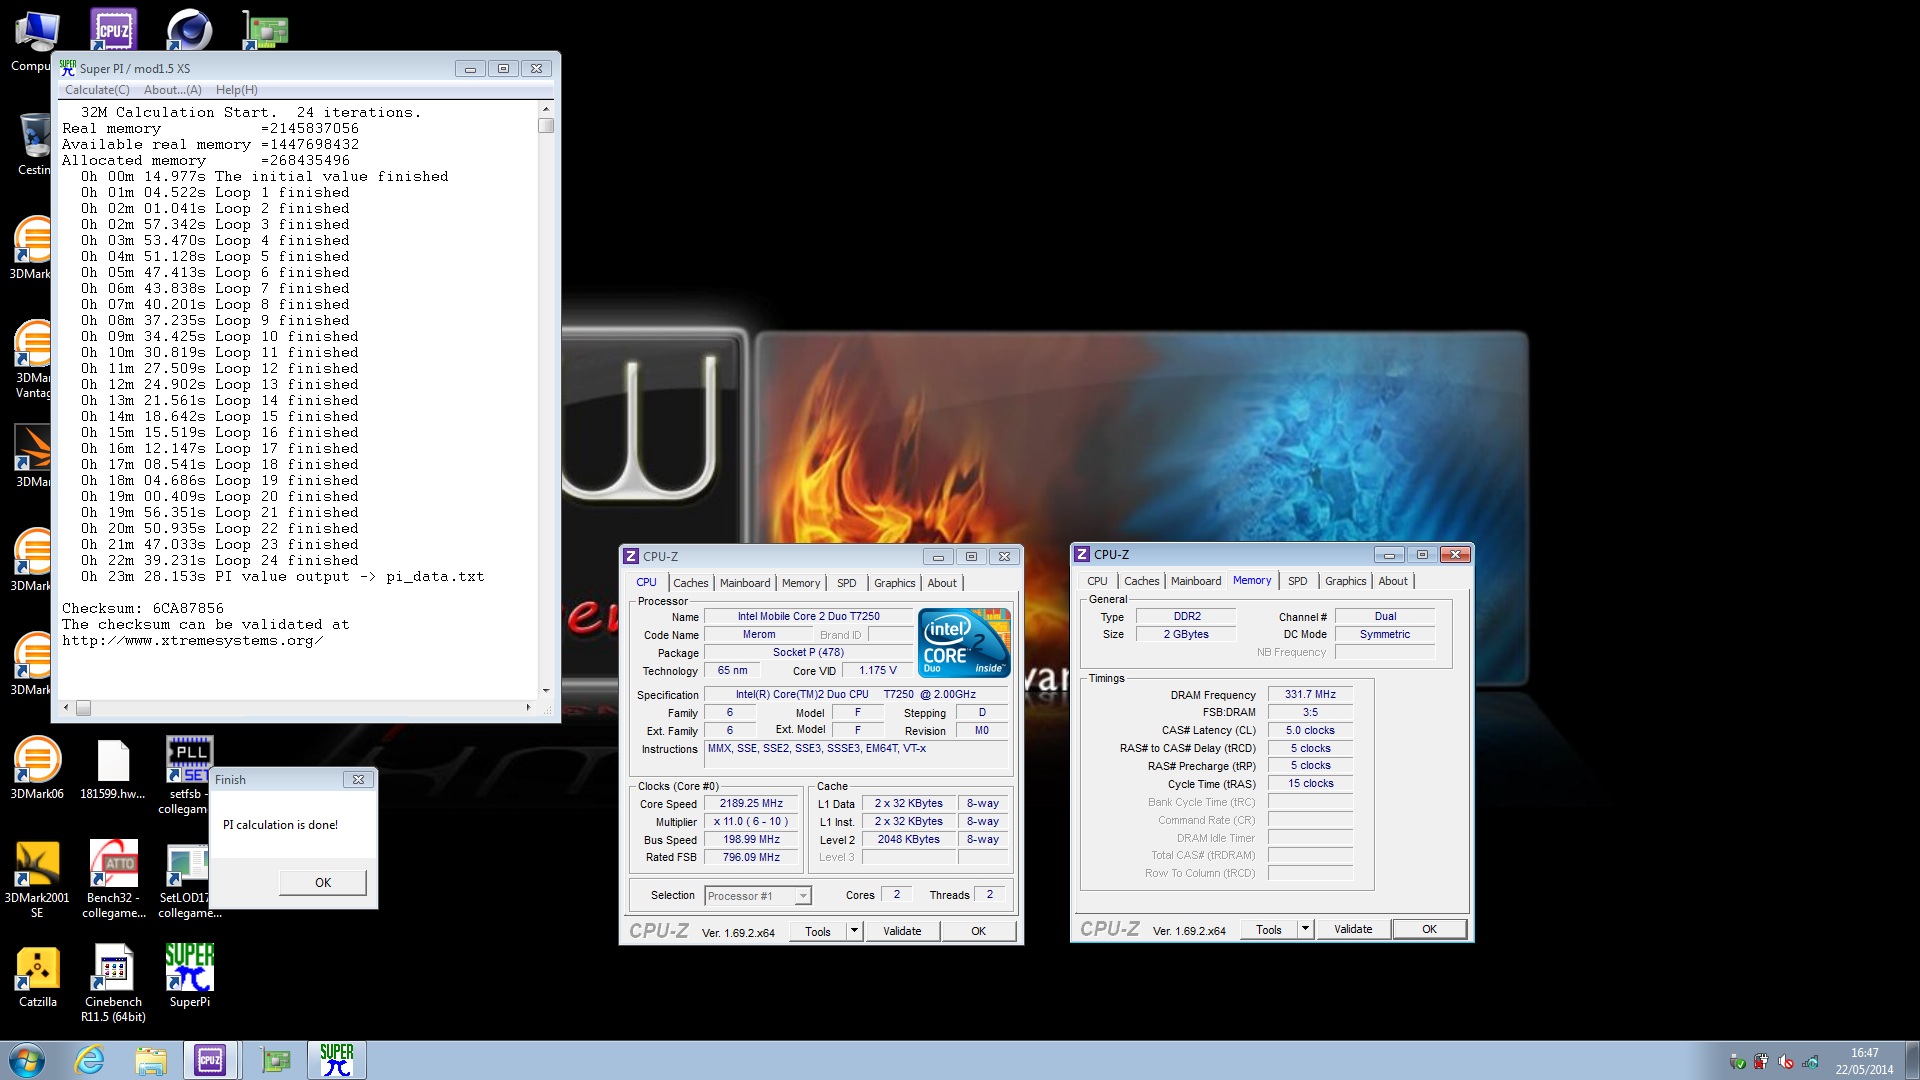Click Validate button in right CPU-Z
The image size is (1920, 1080).
(1353, 929)
